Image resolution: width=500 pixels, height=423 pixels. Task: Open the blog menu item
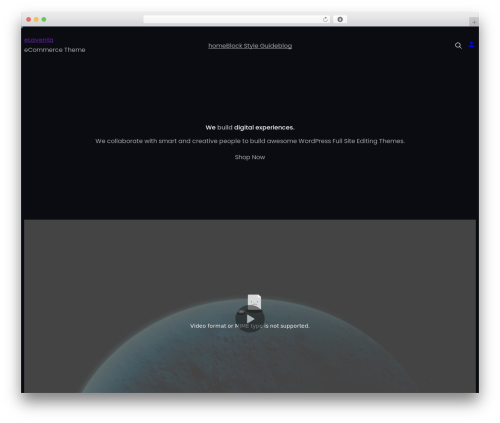coord(285,46)
